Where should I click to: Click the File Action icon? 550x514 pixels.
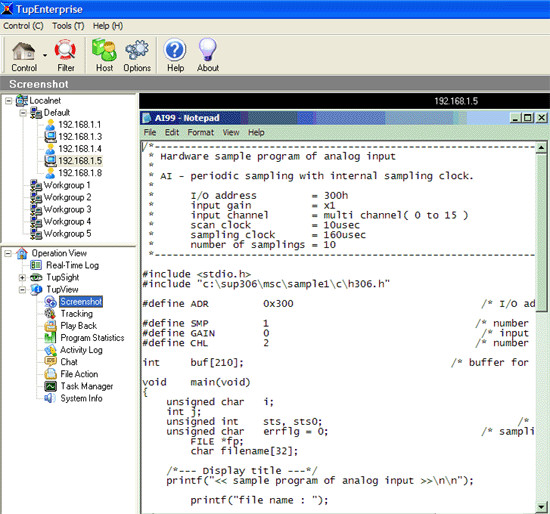click(50, 374)
